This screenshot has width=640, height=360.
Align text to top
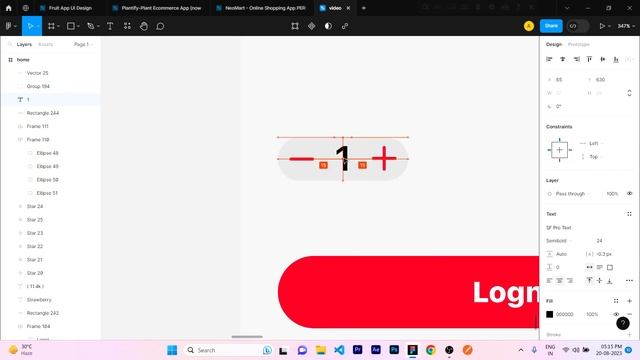click(x=589, y=280)
